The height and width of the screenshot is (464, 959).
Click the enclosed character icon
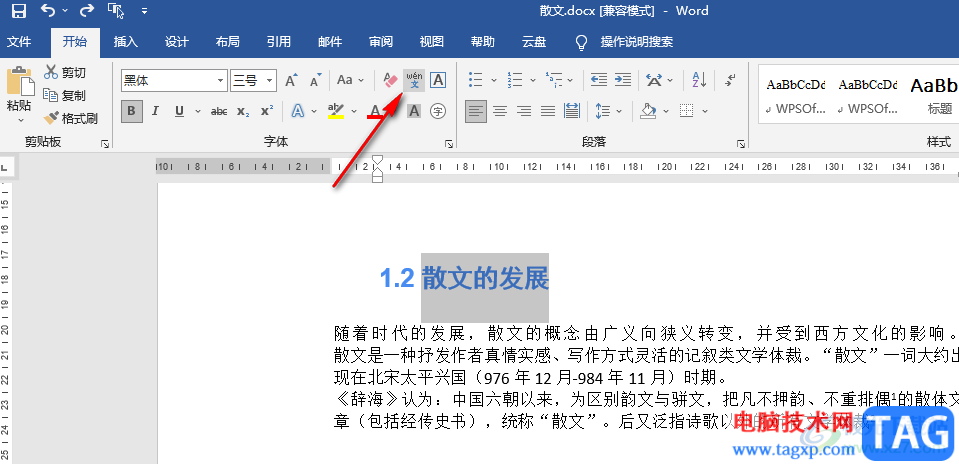438,111
